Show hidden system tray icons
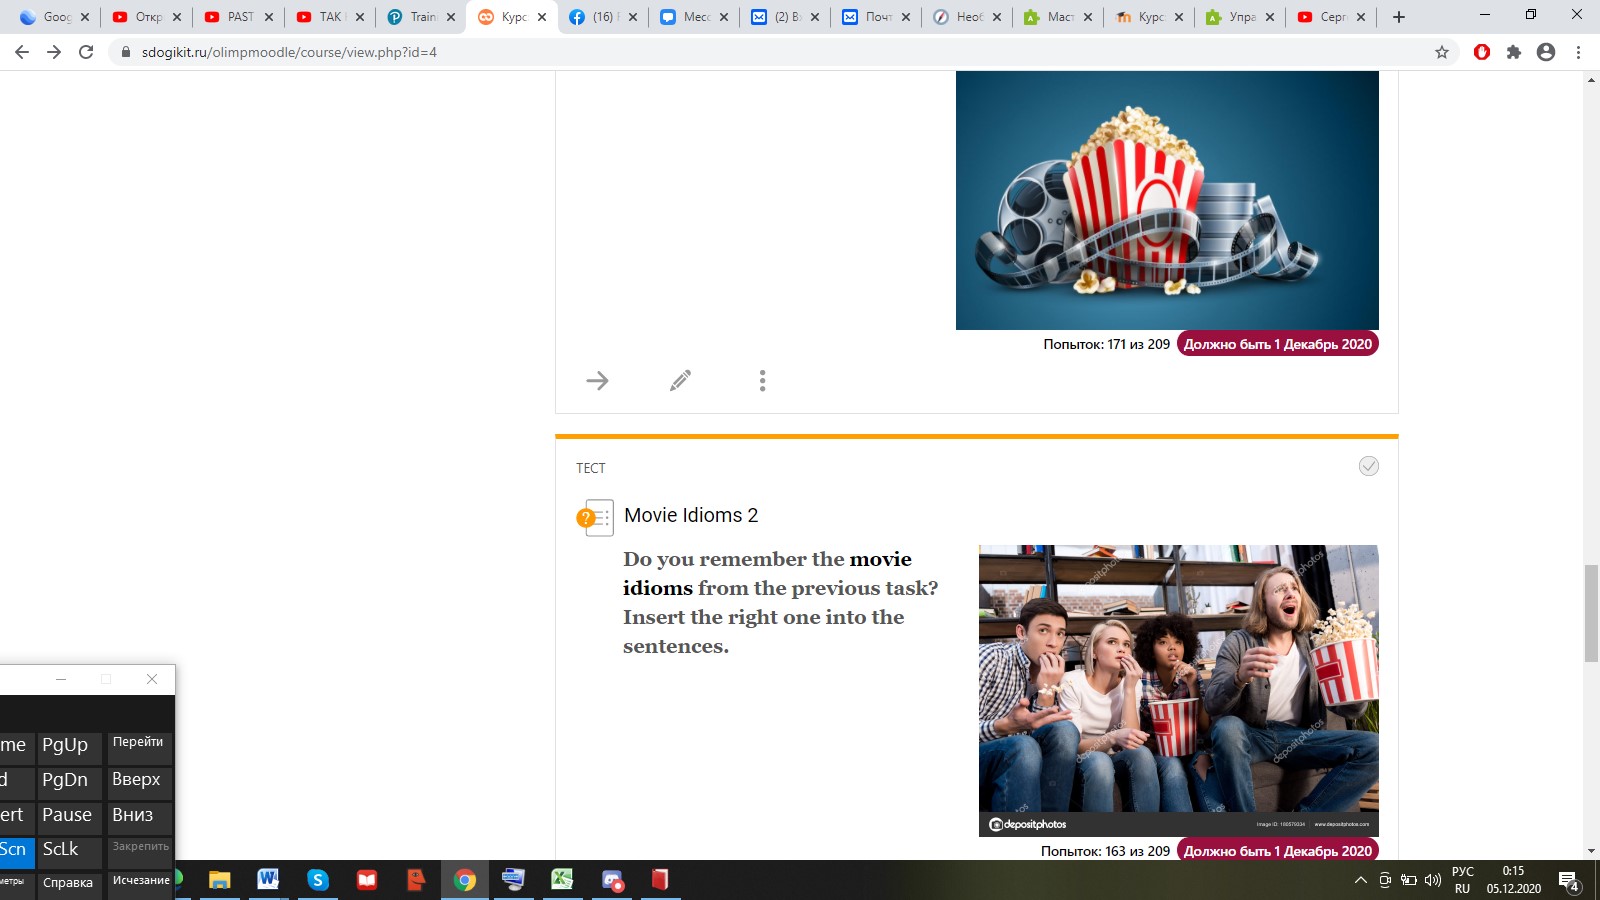Viewport: 1600px width, 900px height. click(1361, 880)
